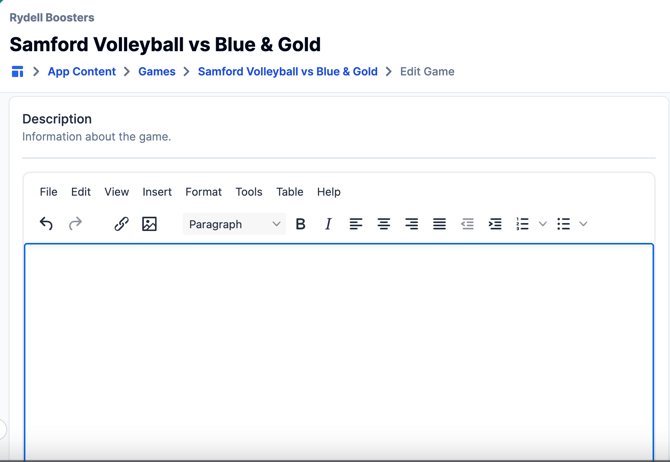Justify the text
Image resolution: width=670 pixels, height=462 pixels.
[x=439, y=224]
